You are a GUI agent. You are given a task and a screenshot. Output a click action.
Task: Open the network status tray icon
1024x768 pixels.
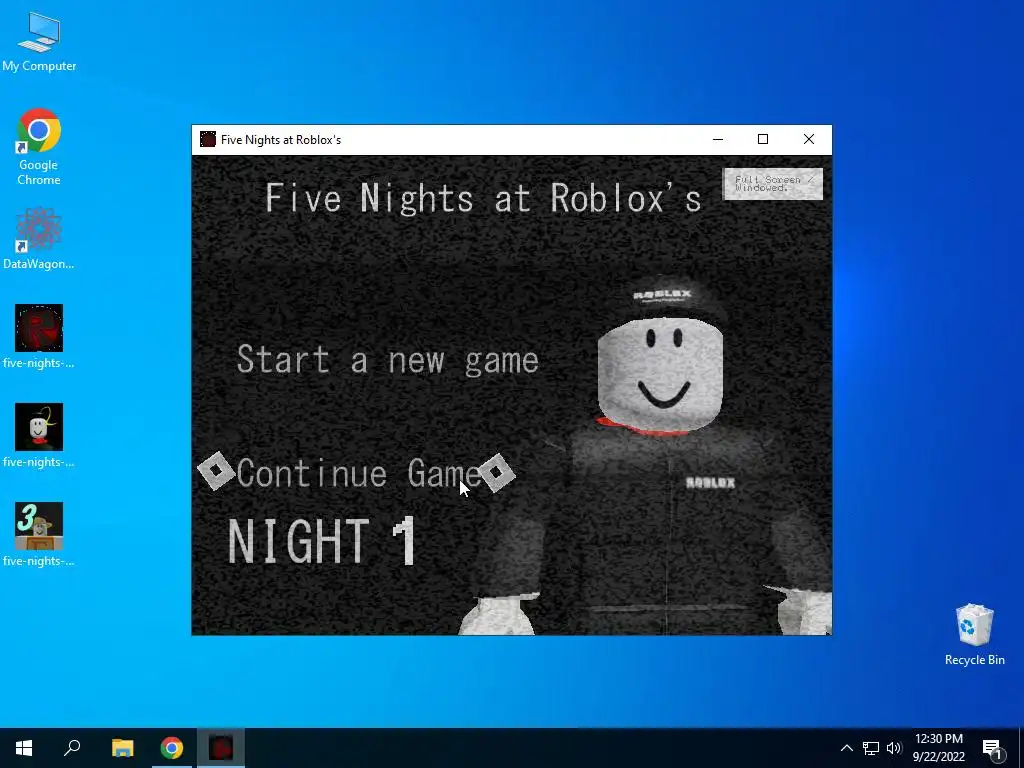click(871, 748)
